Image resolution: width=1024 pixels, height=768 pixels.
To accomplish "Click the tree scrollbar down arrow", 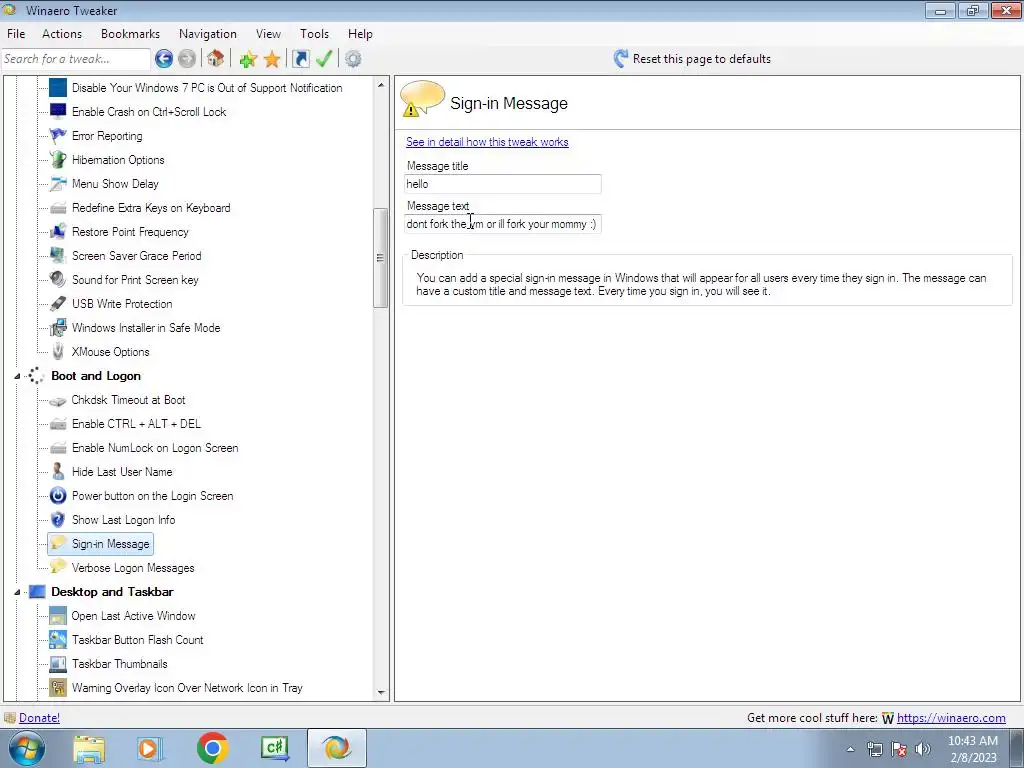I will point(381,693).
